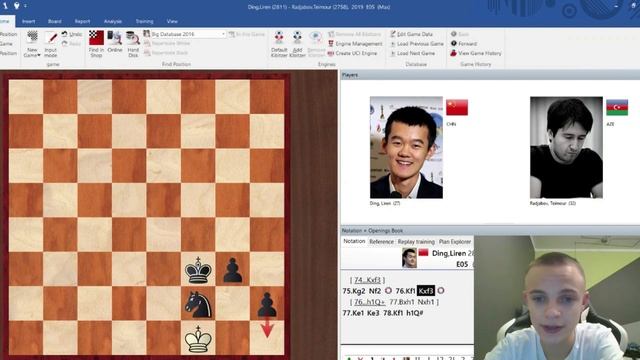Click move 78.Kf1 in notation
The image size is (640, 360).
(393, 313)
